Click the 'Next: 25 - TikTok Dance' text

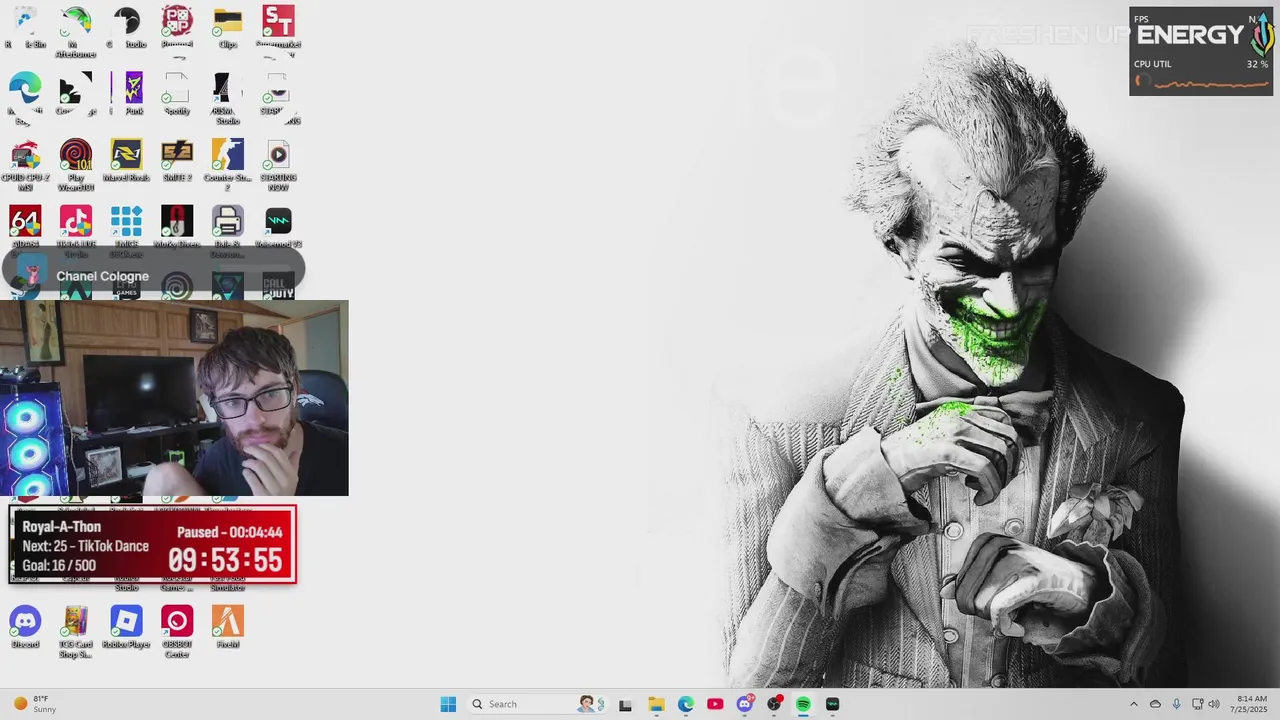click(x=85, y=546)
